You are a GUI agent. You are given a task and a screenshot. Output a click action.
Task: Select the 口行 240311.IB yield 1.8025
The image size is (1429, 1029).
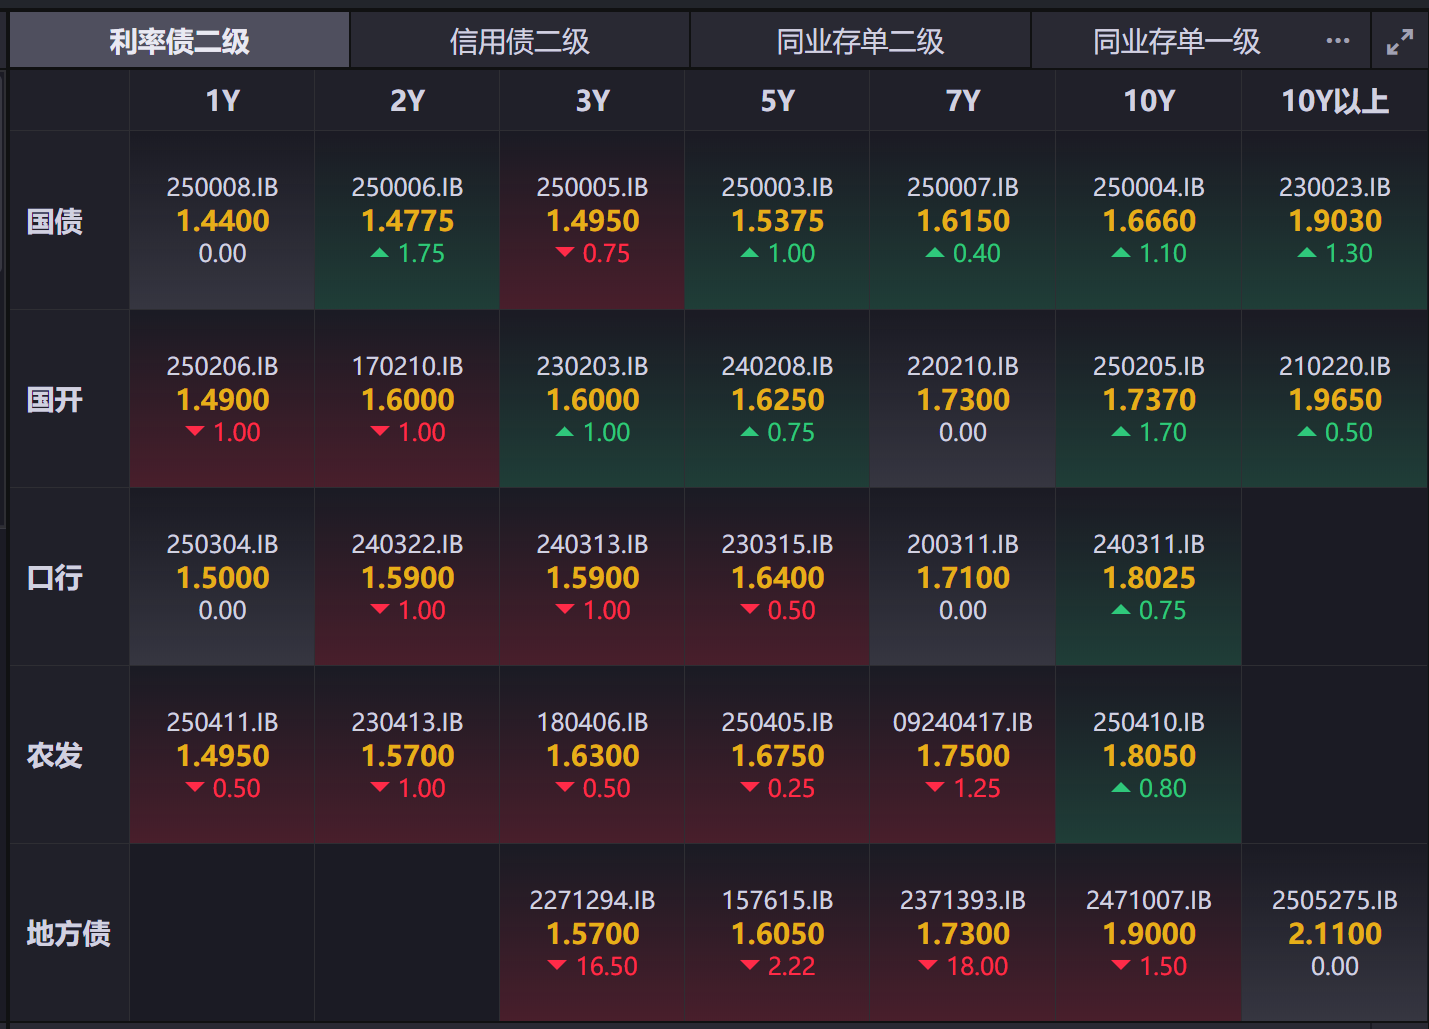click(x=1148, y=578)
